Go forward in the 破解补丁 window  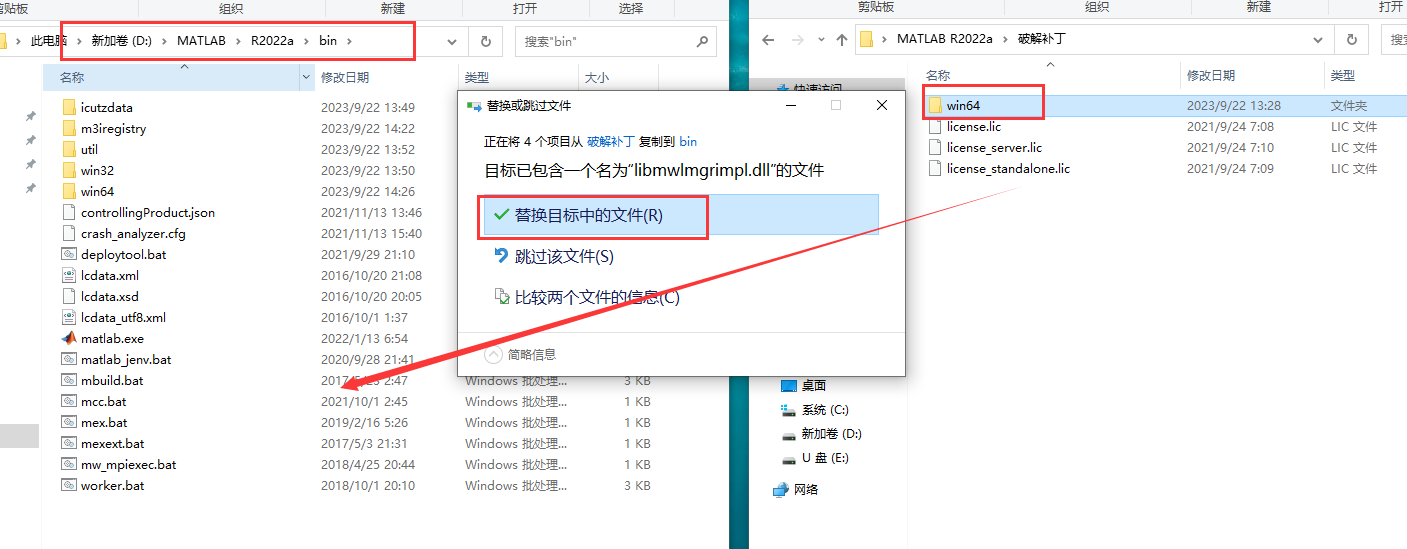(797, 40)
